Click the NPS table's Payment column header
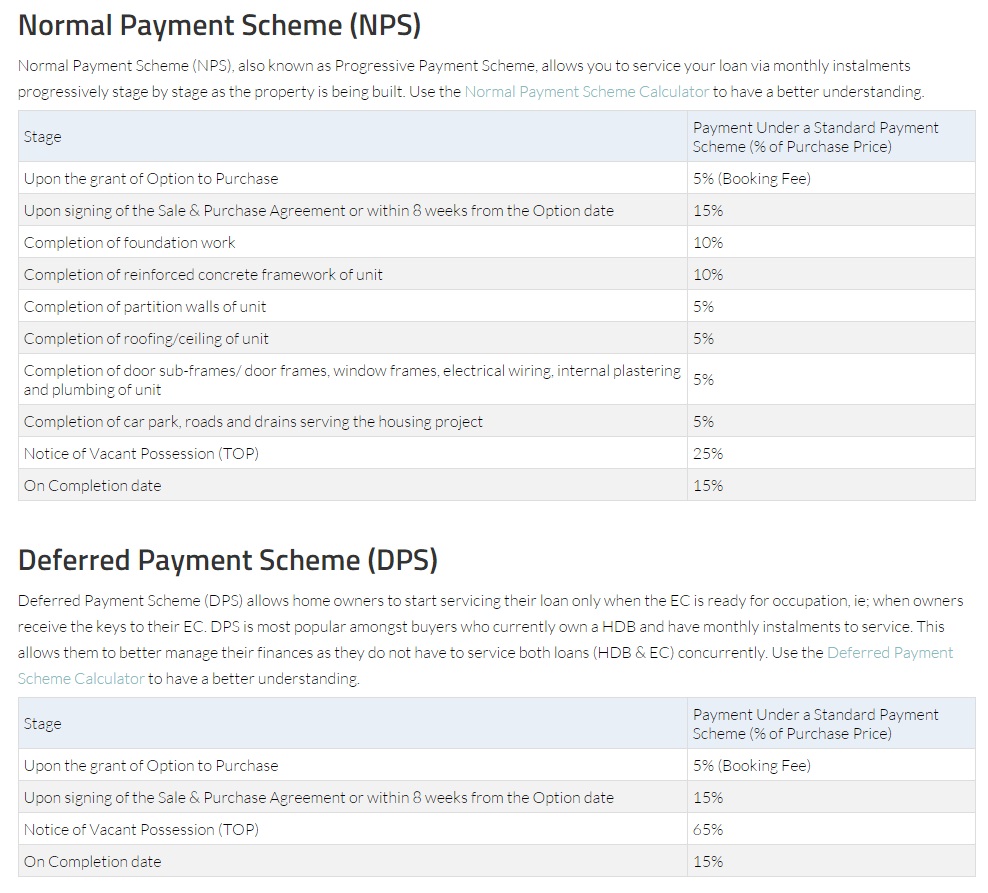Viewport: 988px width, 893px height. pyautogui.click(x=815, y=137)
